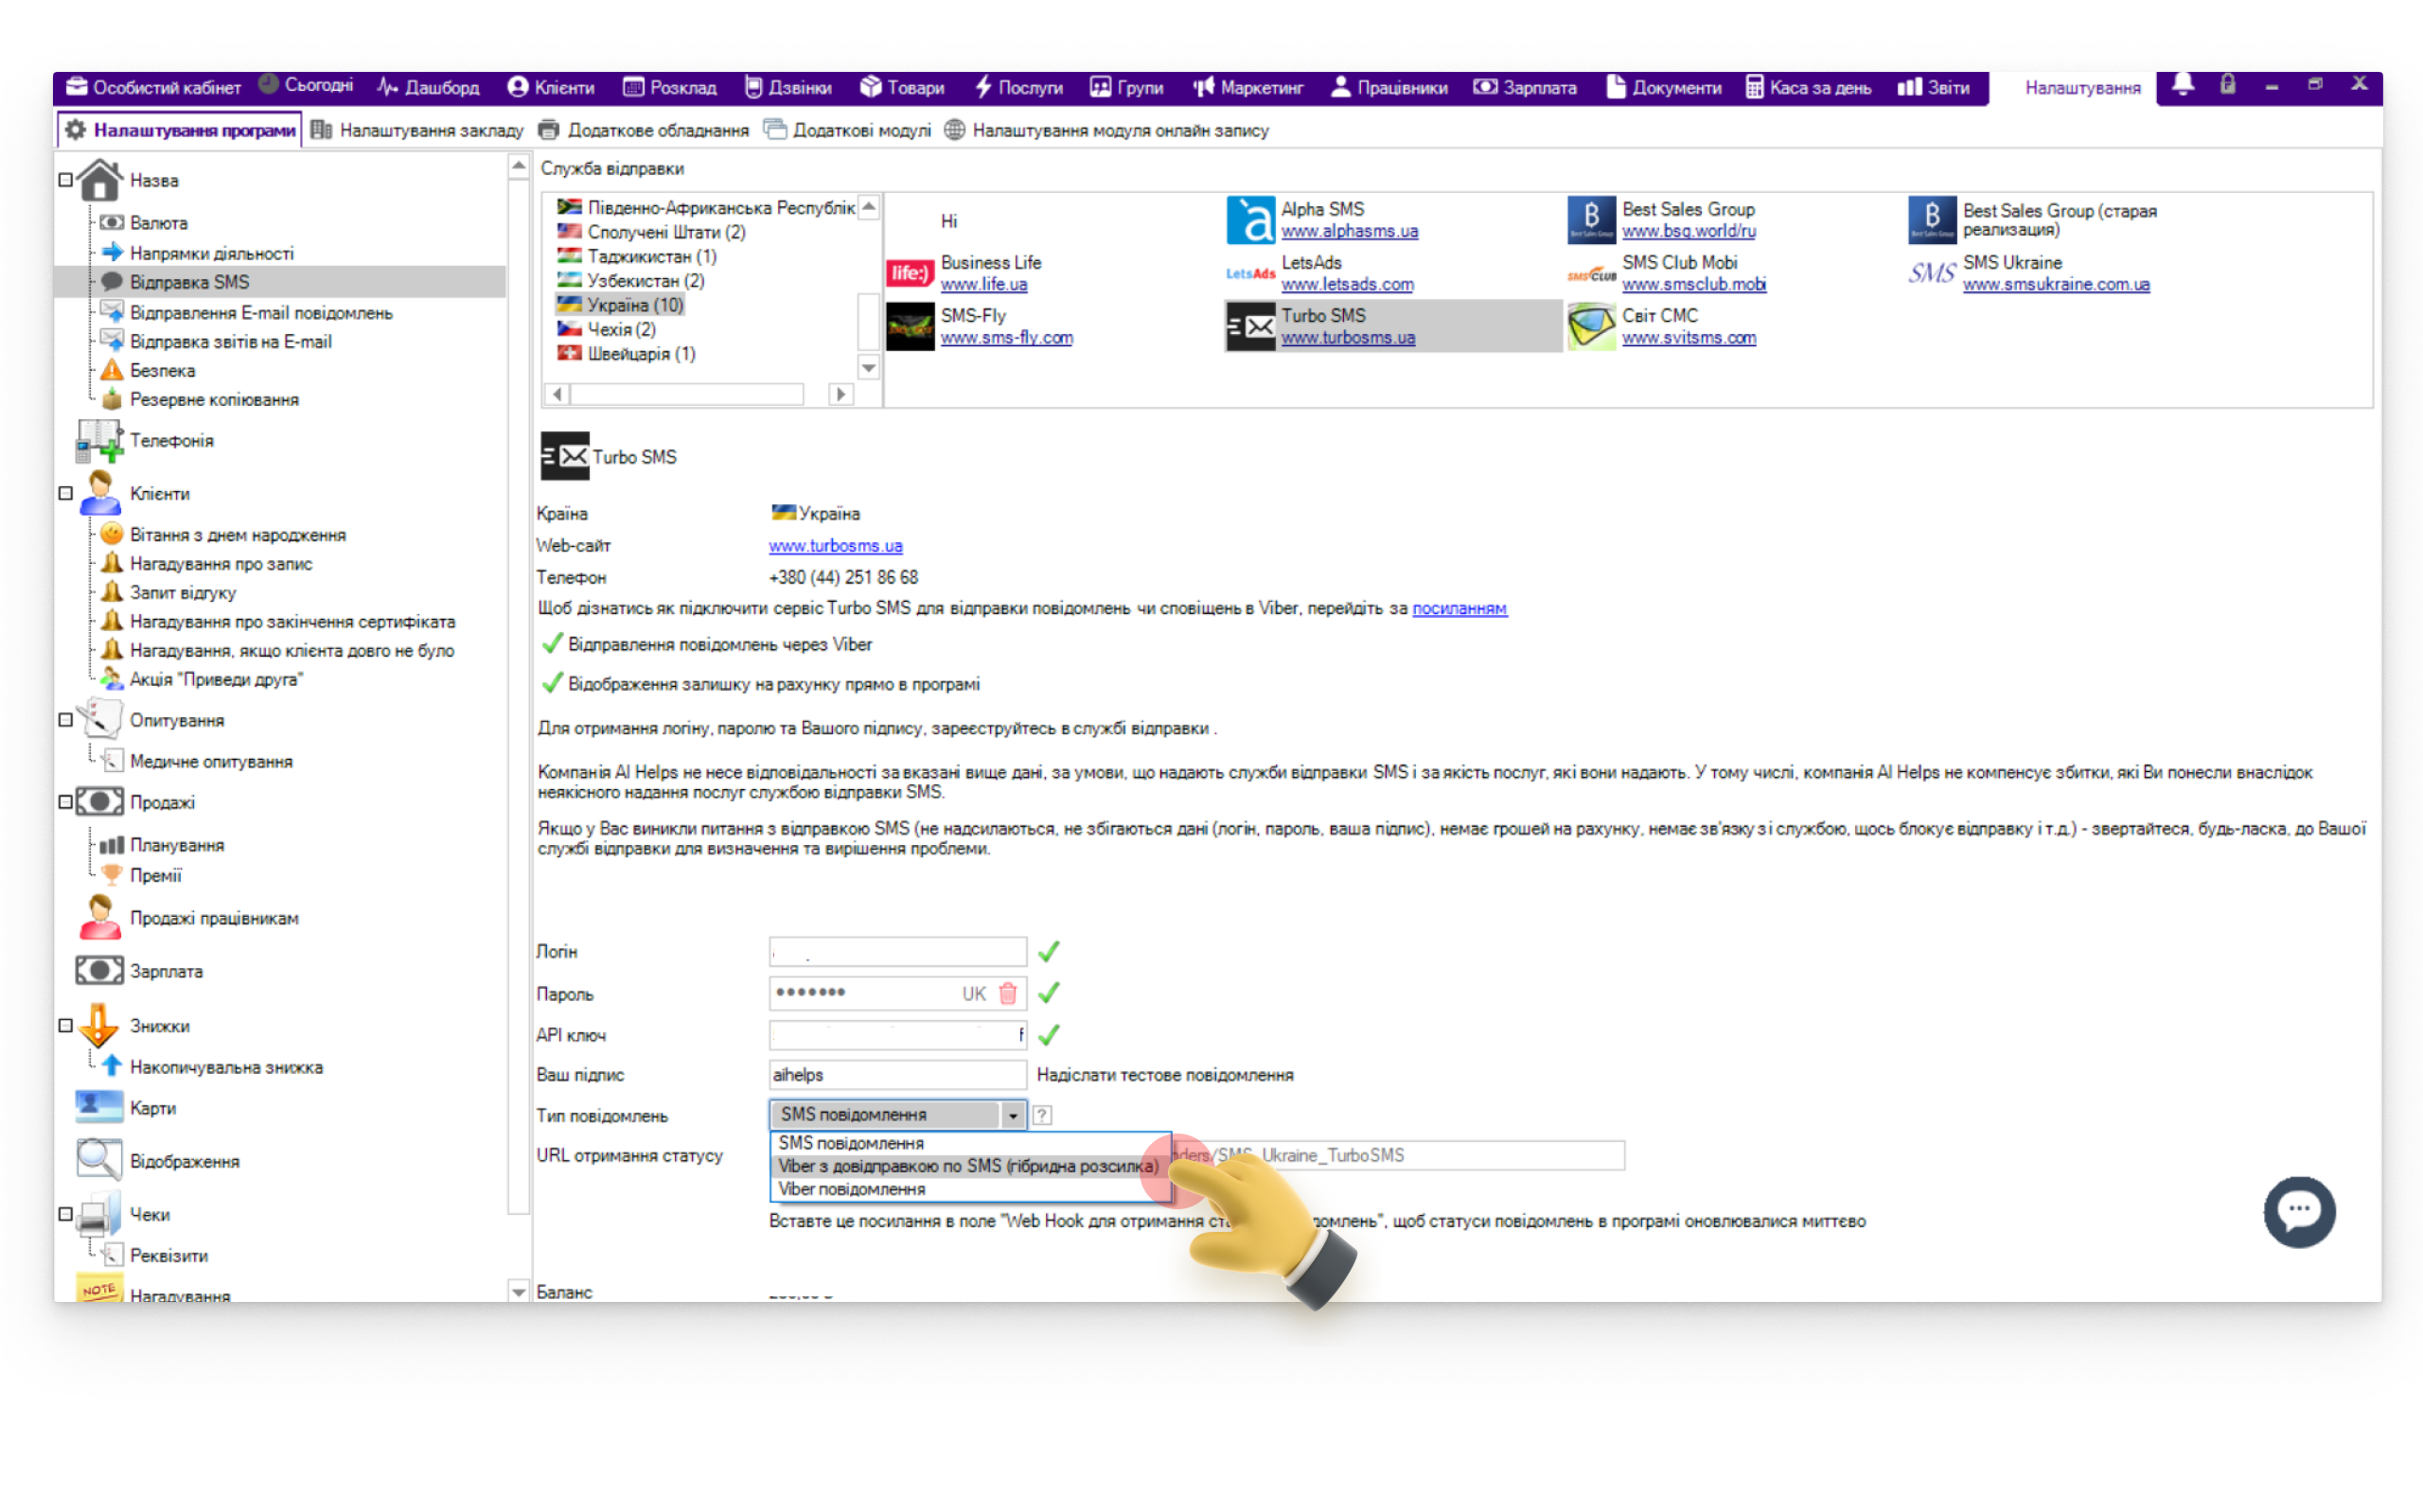
Task: Open the notifications bell icon
Action: (2182, 86)
